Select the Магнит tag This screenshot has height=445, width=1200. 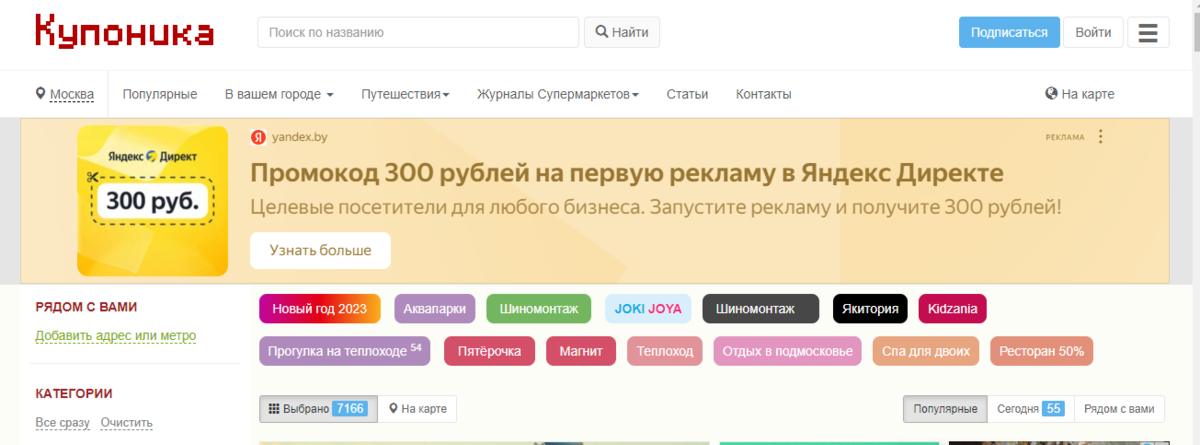(x=580, y=352)
